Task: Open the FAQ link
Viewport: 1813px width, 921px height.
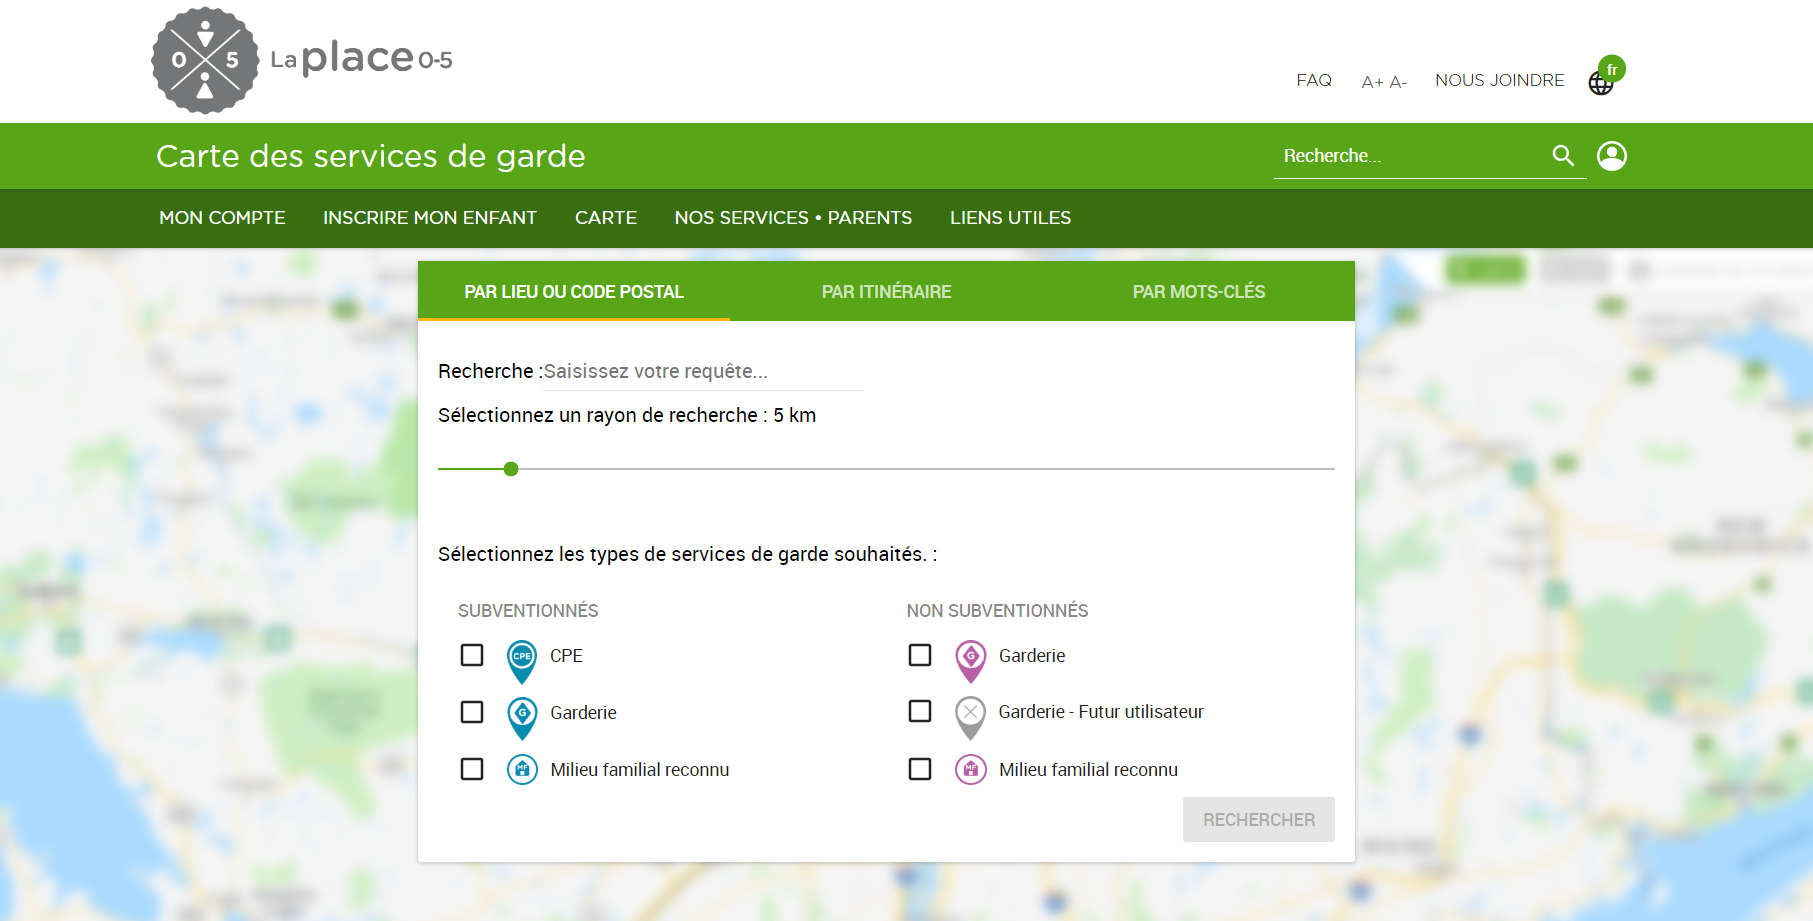Action: click(x=1314, y=80)
